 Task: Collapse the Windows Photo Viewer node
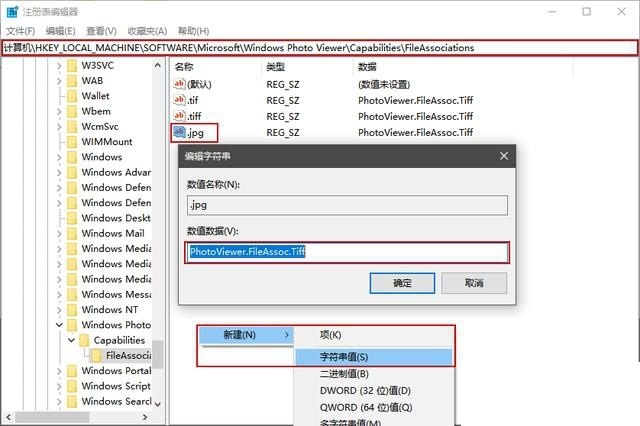[59, 325]
